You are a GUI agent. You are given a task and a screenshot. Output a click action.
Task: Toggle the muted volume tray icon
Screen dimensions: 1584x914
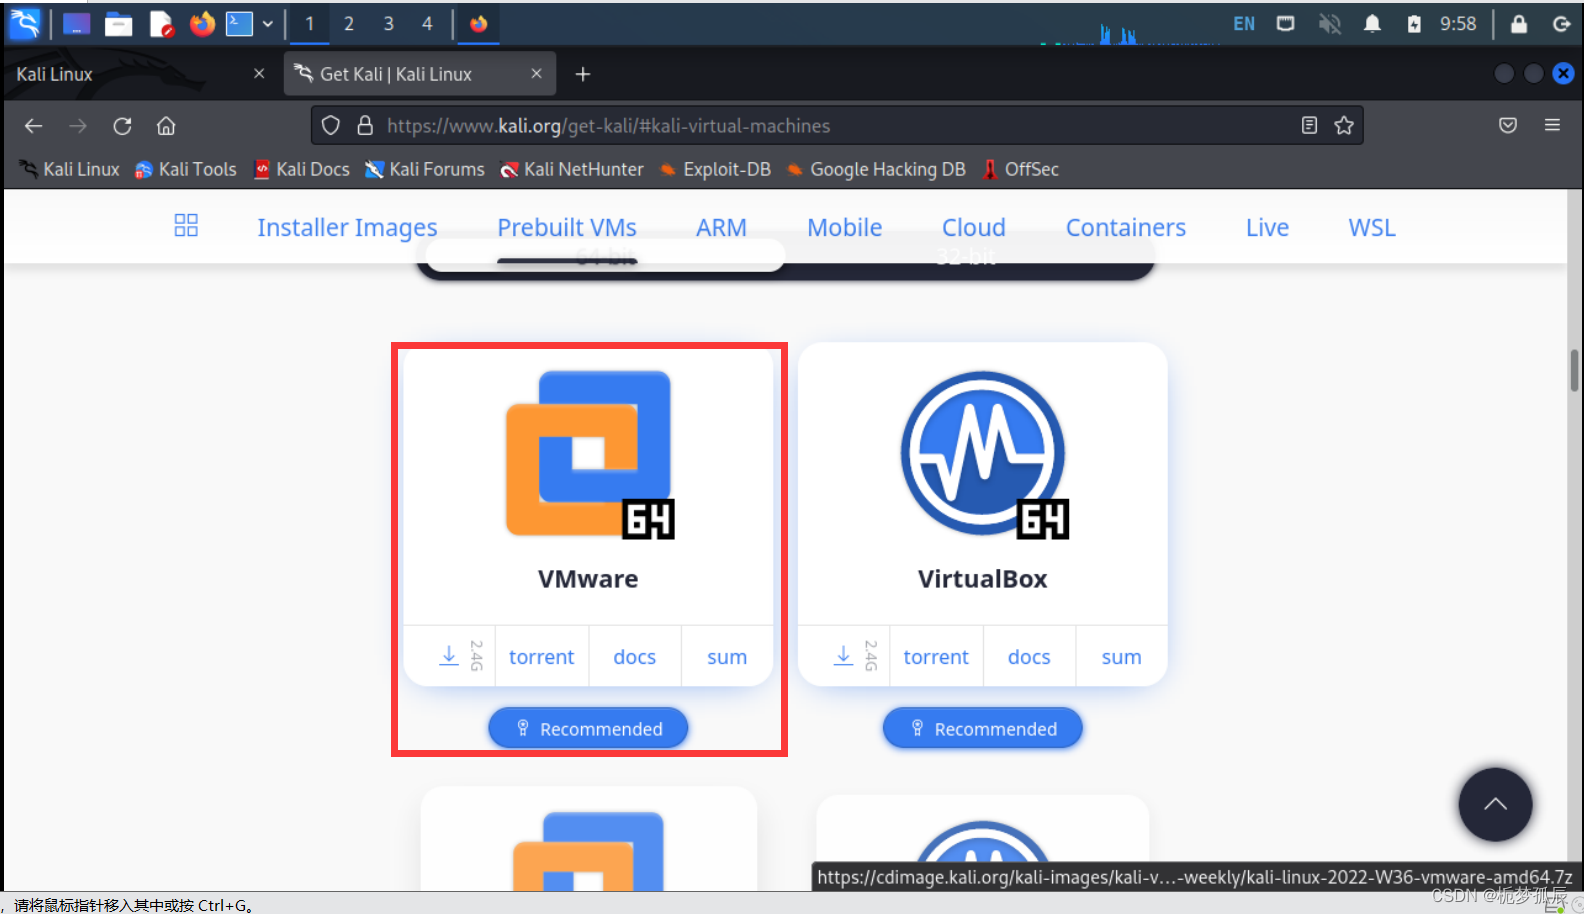pos(1329,24)
